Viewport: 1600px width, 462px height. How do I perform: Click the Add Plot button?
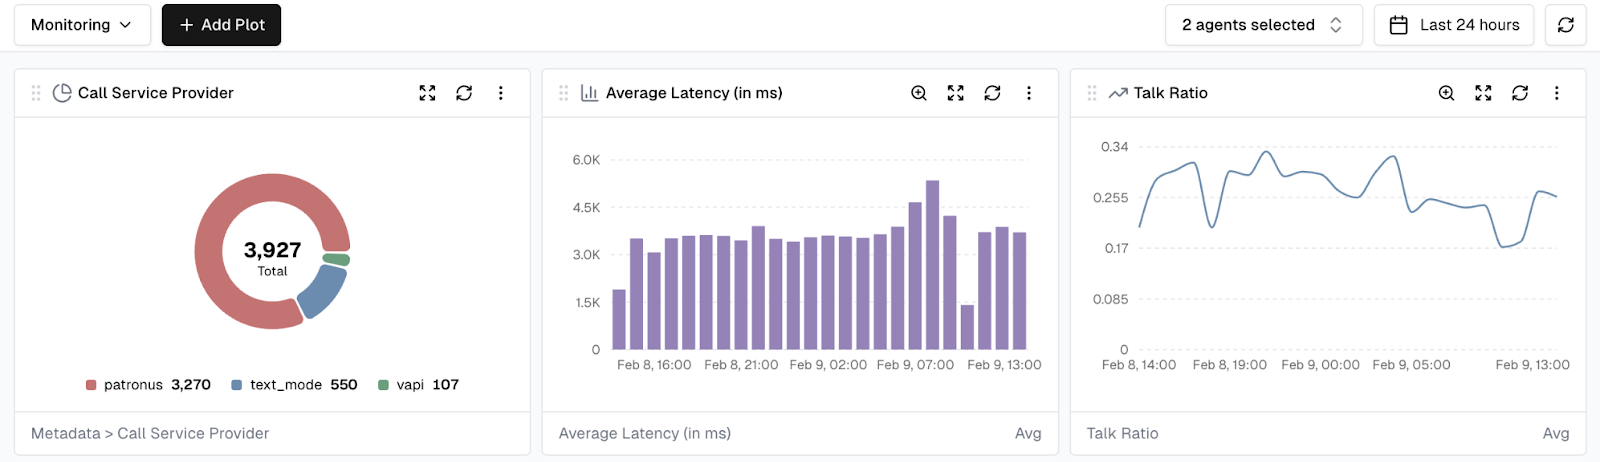pyautogui.click(x=221, y=25)
